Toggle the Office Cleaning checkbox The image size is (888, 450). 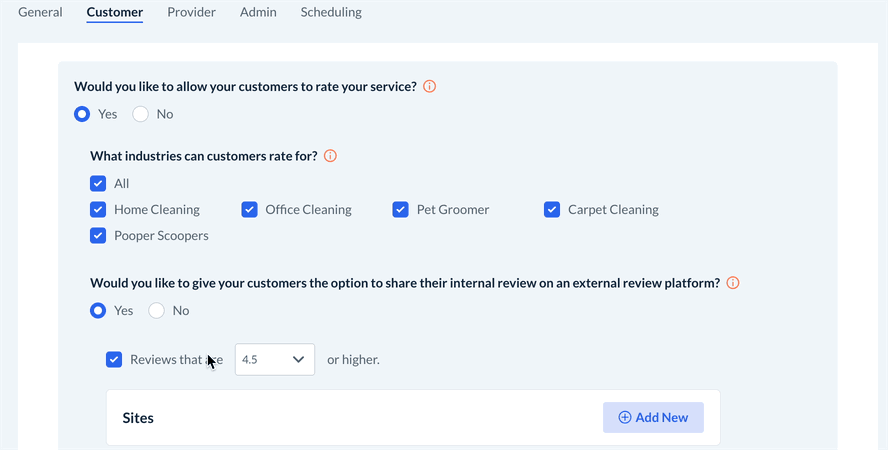[x=249, y=210]
